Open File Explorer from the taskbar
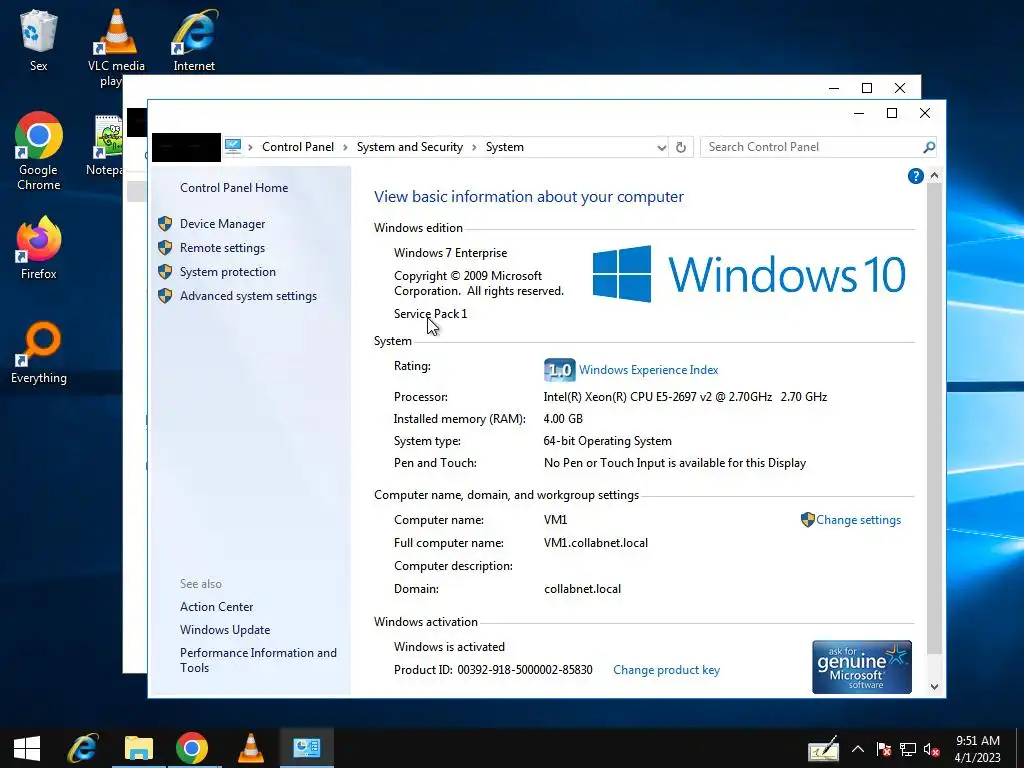The height and width of the screenshot is (768, 1024). [138, 748]
